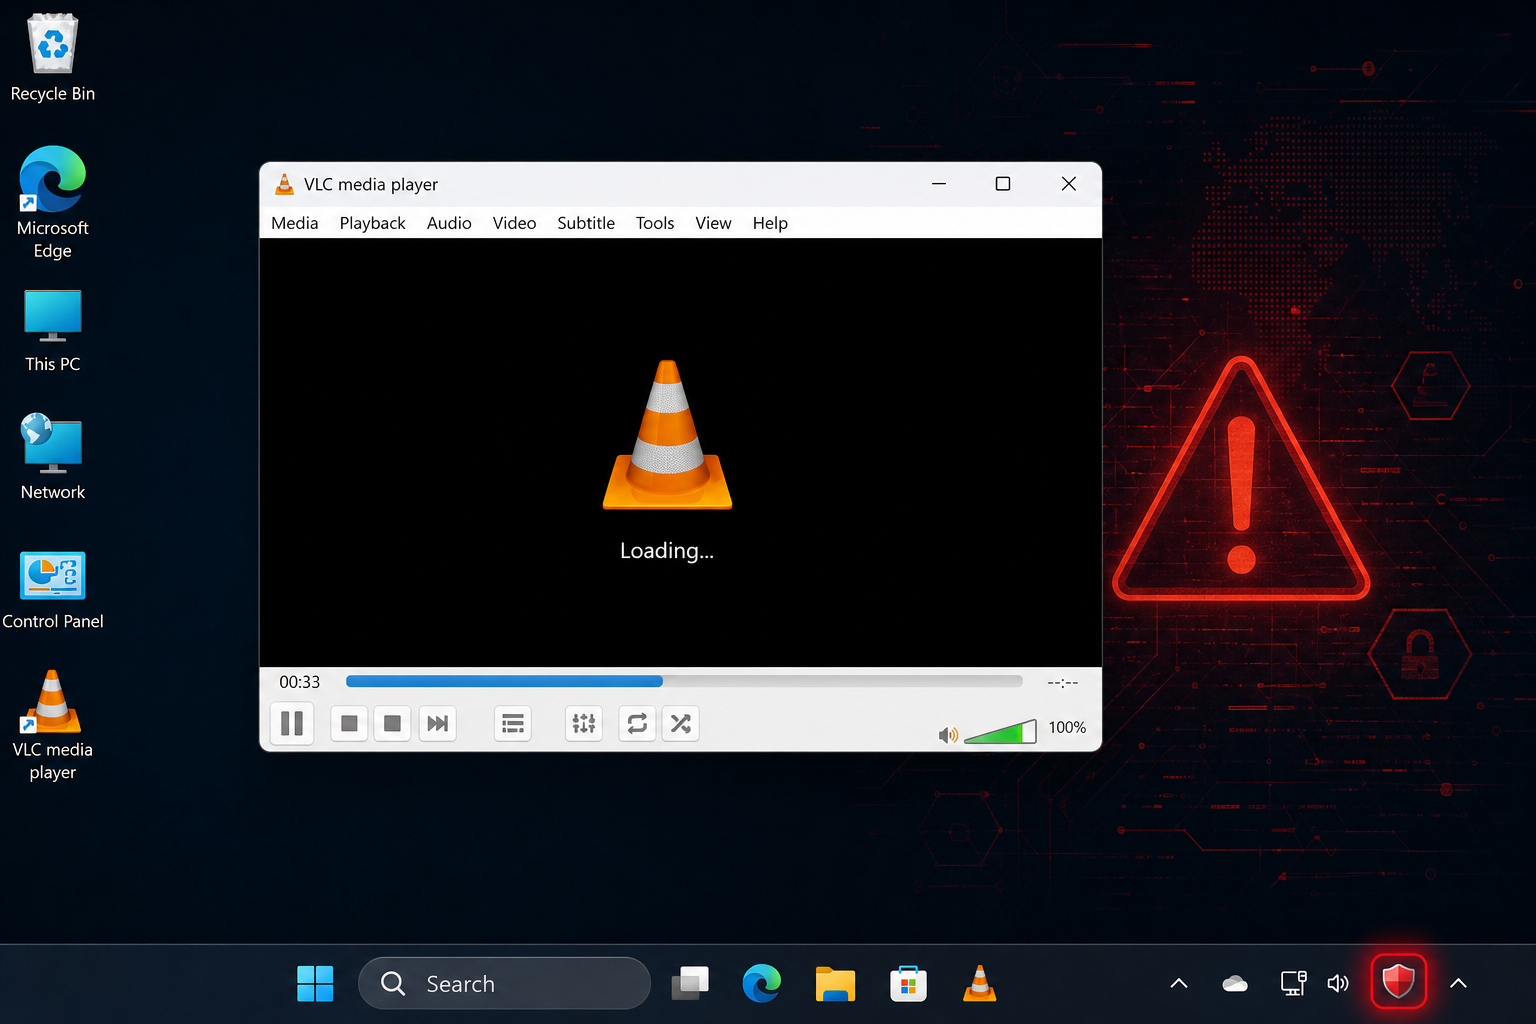The width and height of the screenshot is (1536, 1024).
Task: Open the View menu
Action: pos(713,223)
